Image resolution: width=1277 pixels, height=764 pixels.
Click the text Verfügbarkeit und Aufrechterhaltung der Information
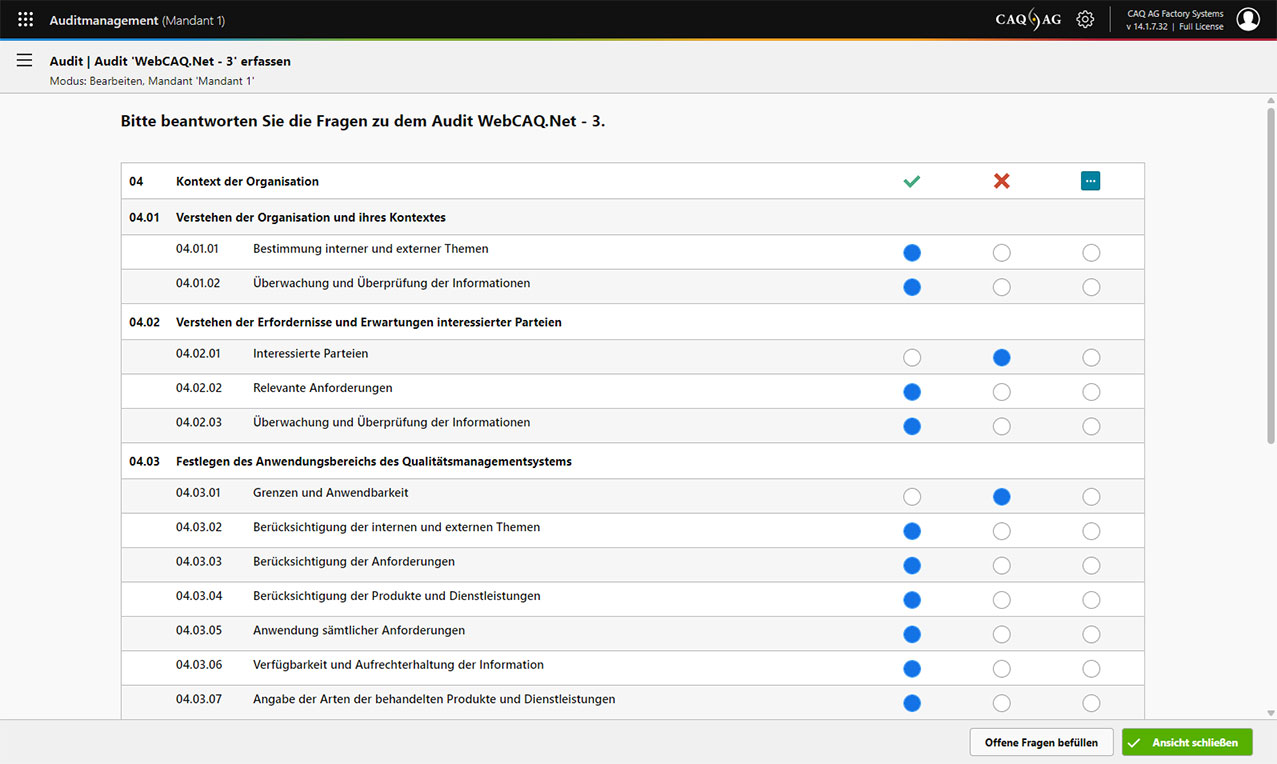pos(399,664)
